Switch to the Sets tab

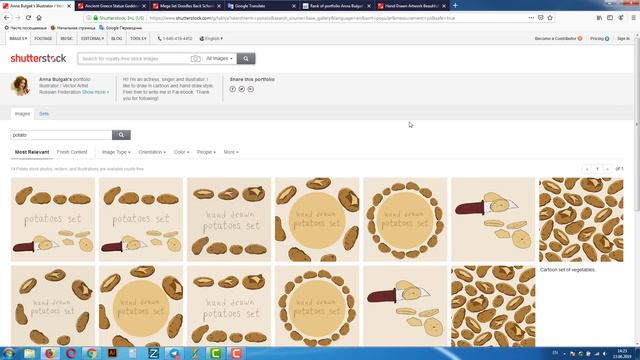coord(44,114)
